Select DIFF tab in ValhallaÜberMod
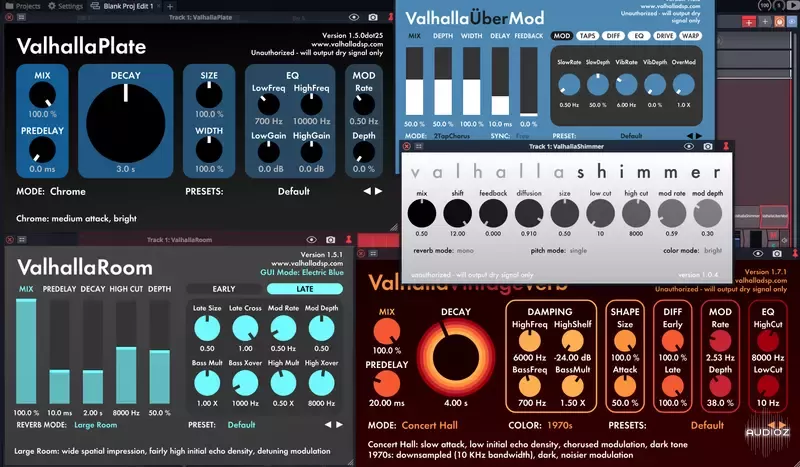 pos(613,36)
